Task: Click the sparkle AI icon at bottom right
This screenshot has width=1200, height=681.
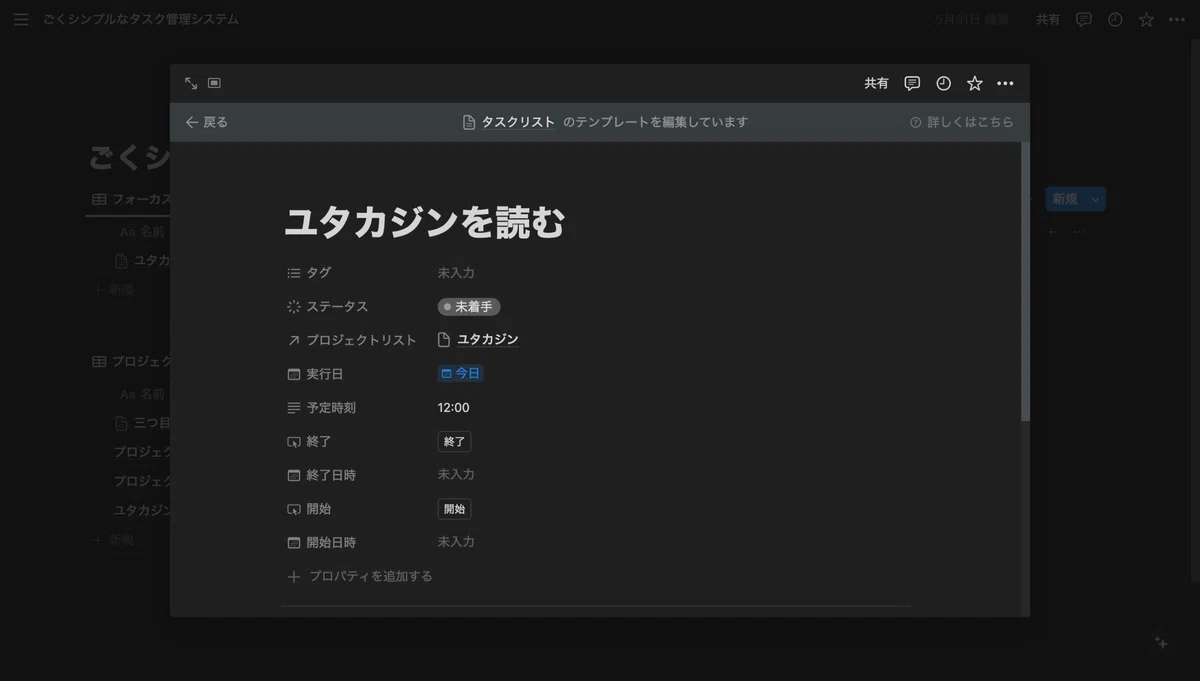Action: coord(1161,643)
